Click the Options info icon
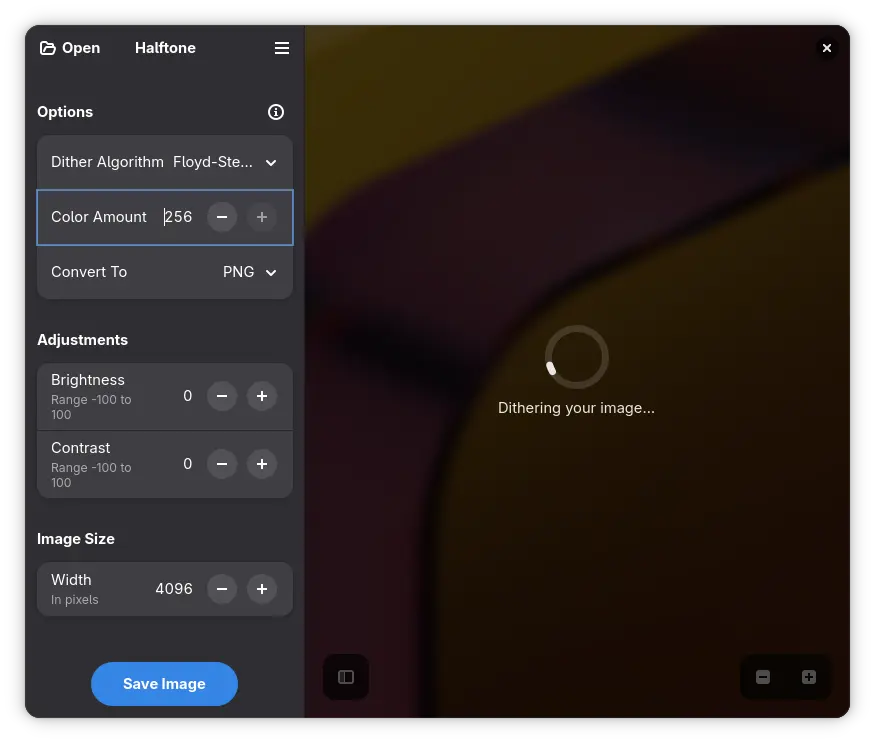Viewport: 875px width, 743px height. 276,112
